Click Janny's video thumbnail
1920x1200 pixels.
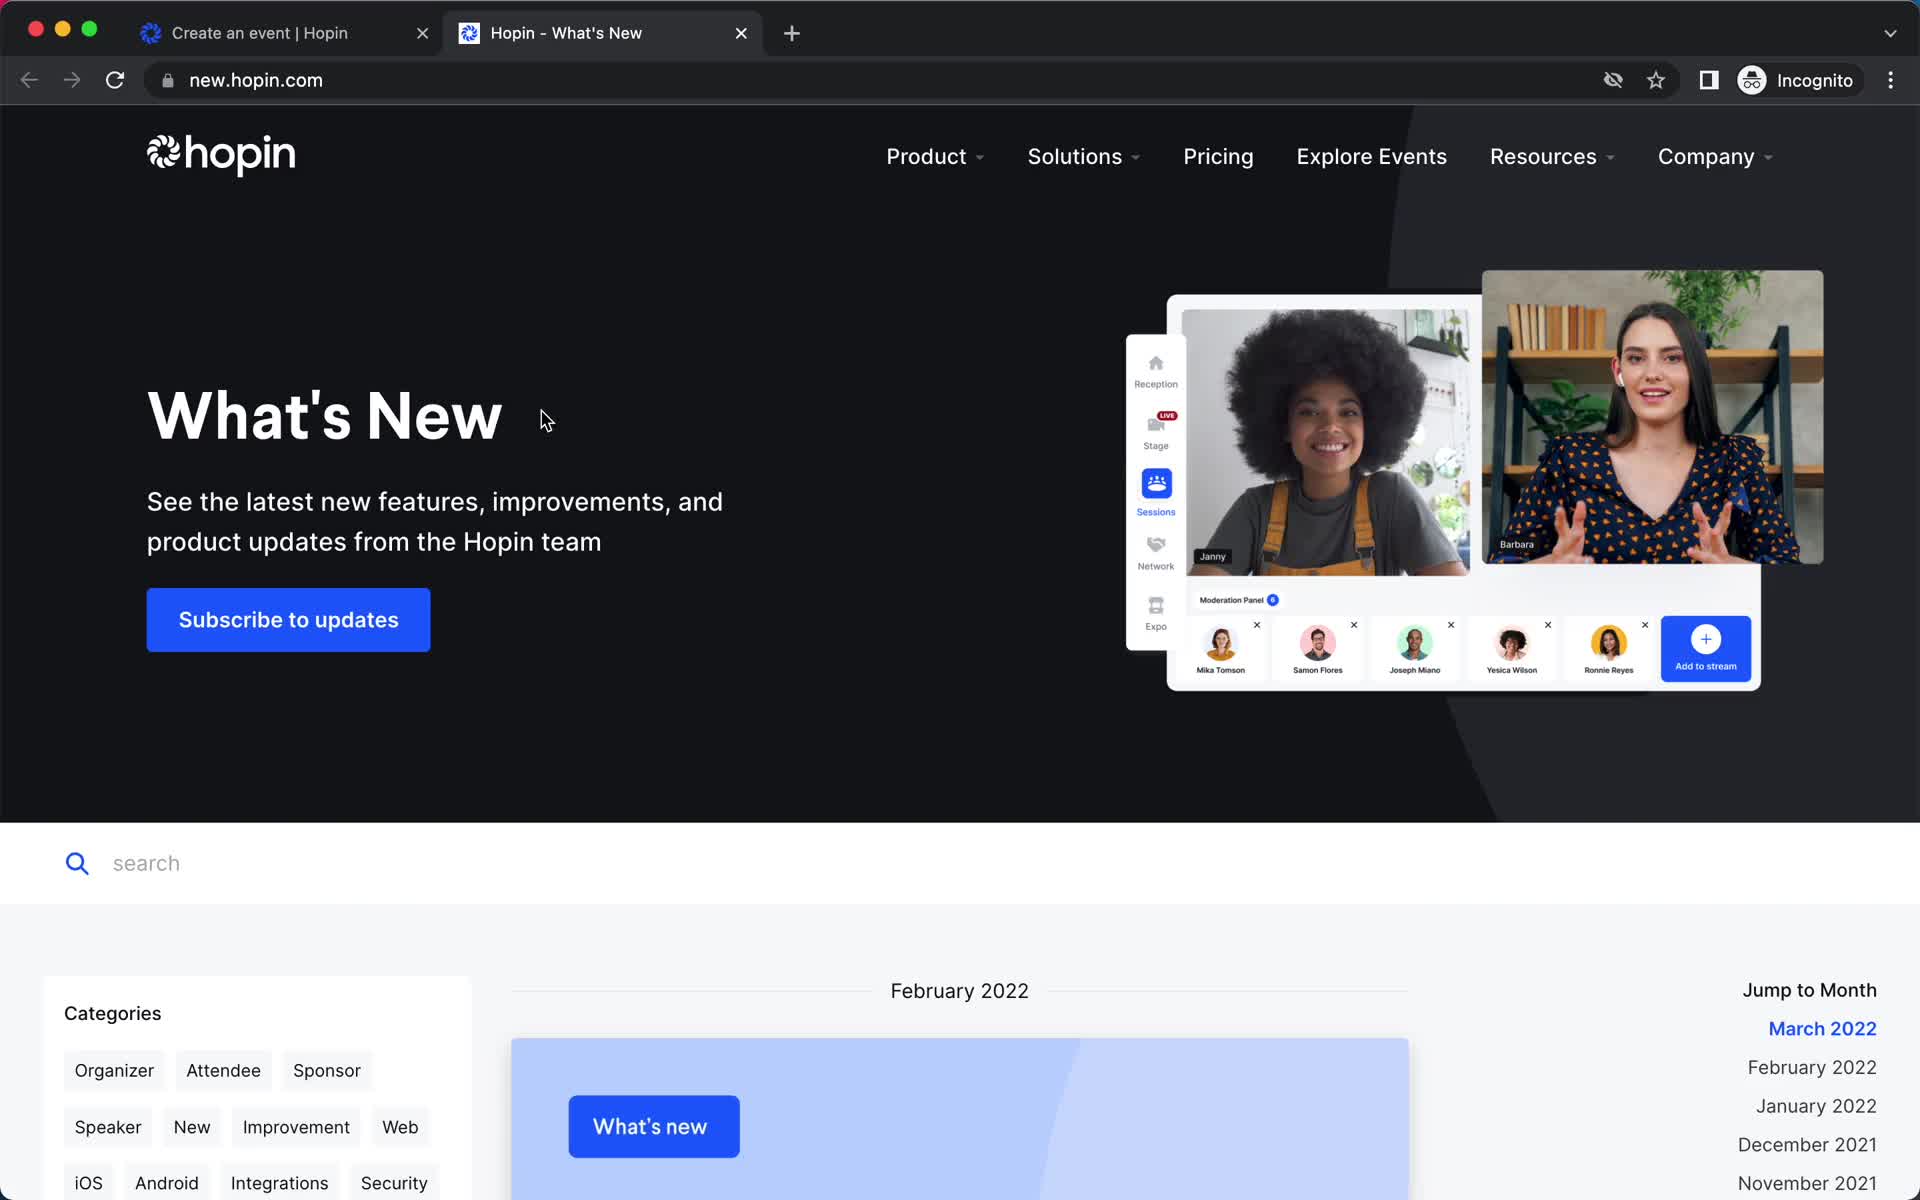coord(1327,442)
